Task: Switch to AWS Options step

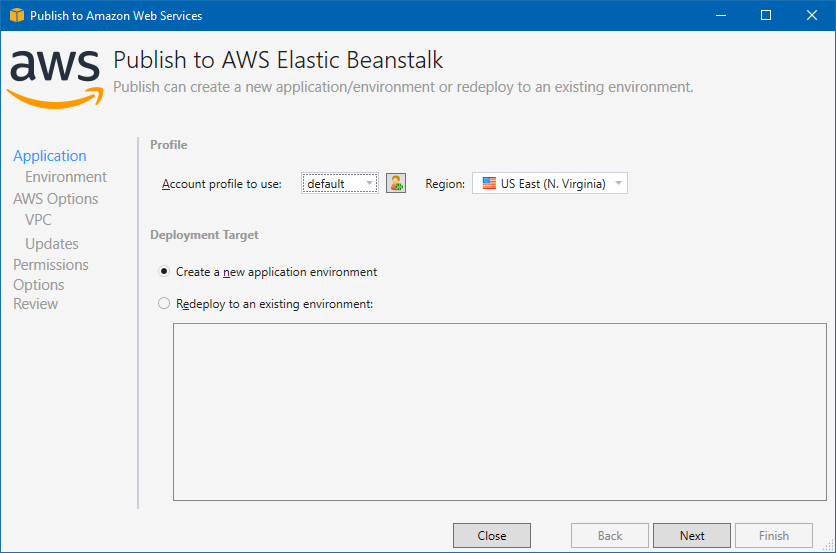Action: tap(55, 198)
